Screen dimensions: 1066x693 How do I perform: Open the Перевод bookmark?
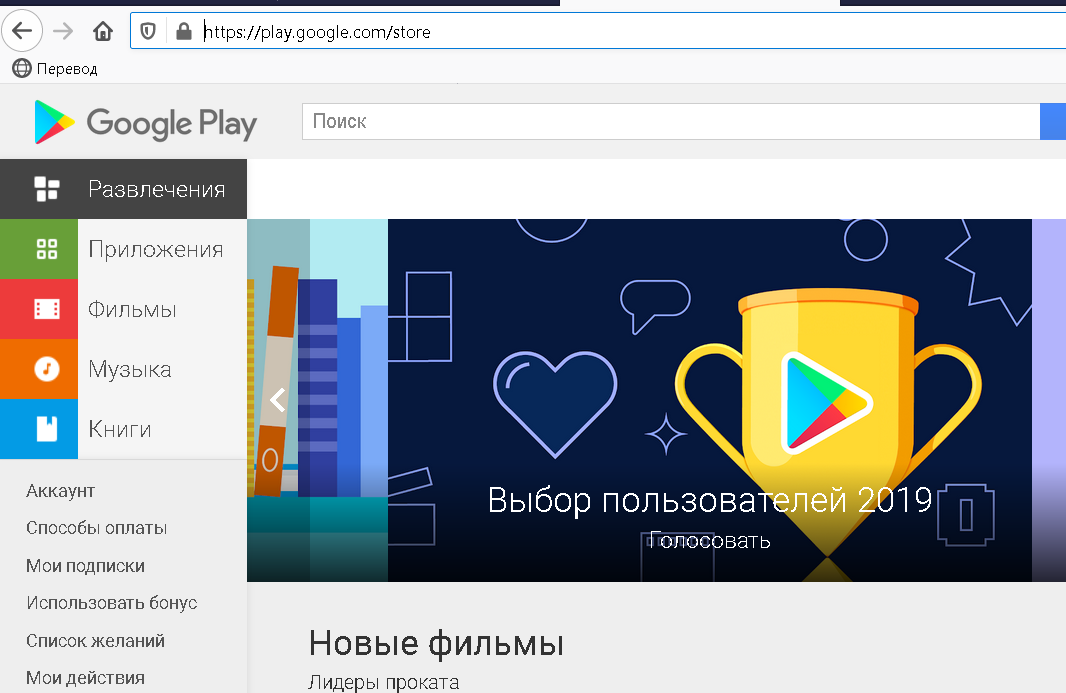coord(55,69)
